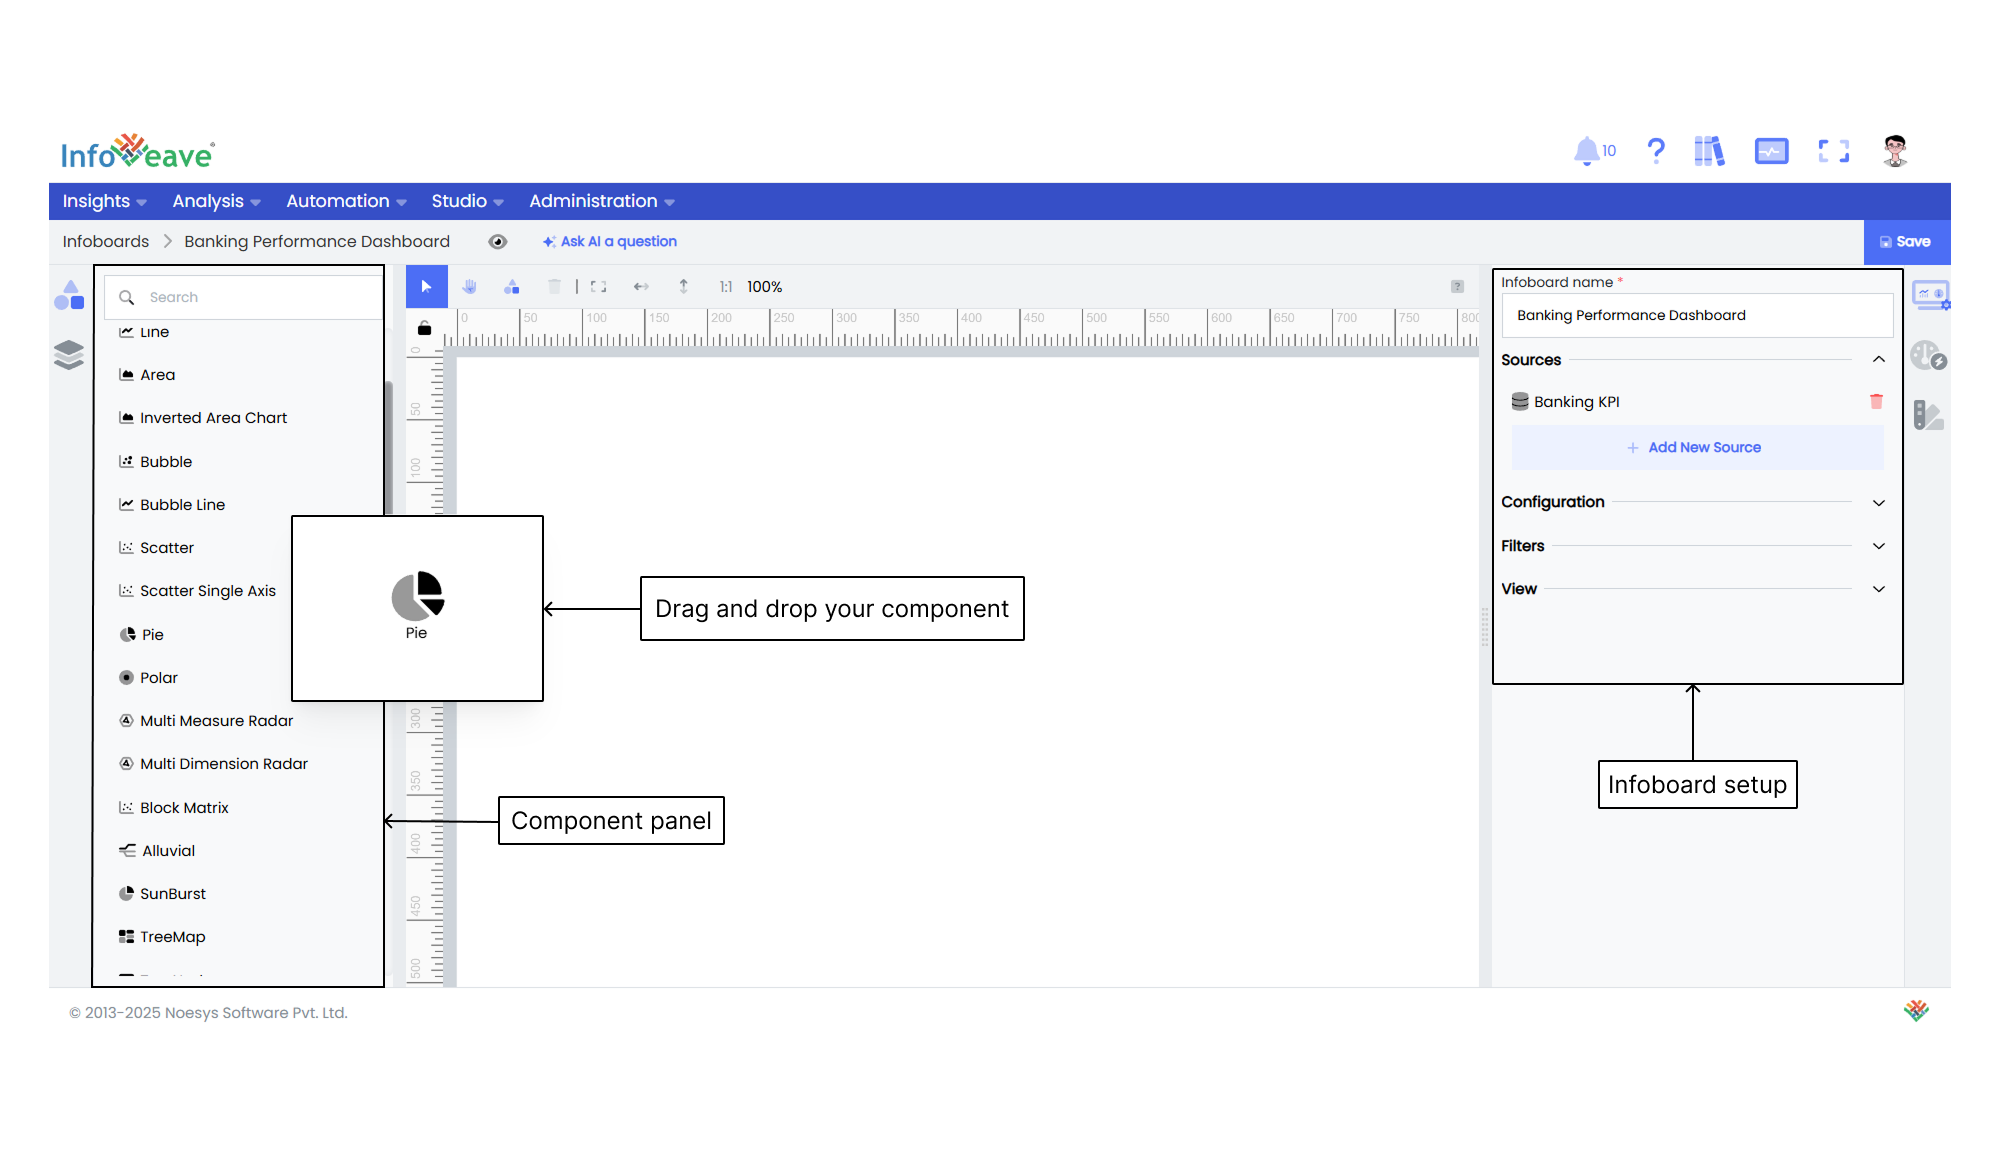Click the help question mark icon

pyautogui.click(x=1656, y=151)
